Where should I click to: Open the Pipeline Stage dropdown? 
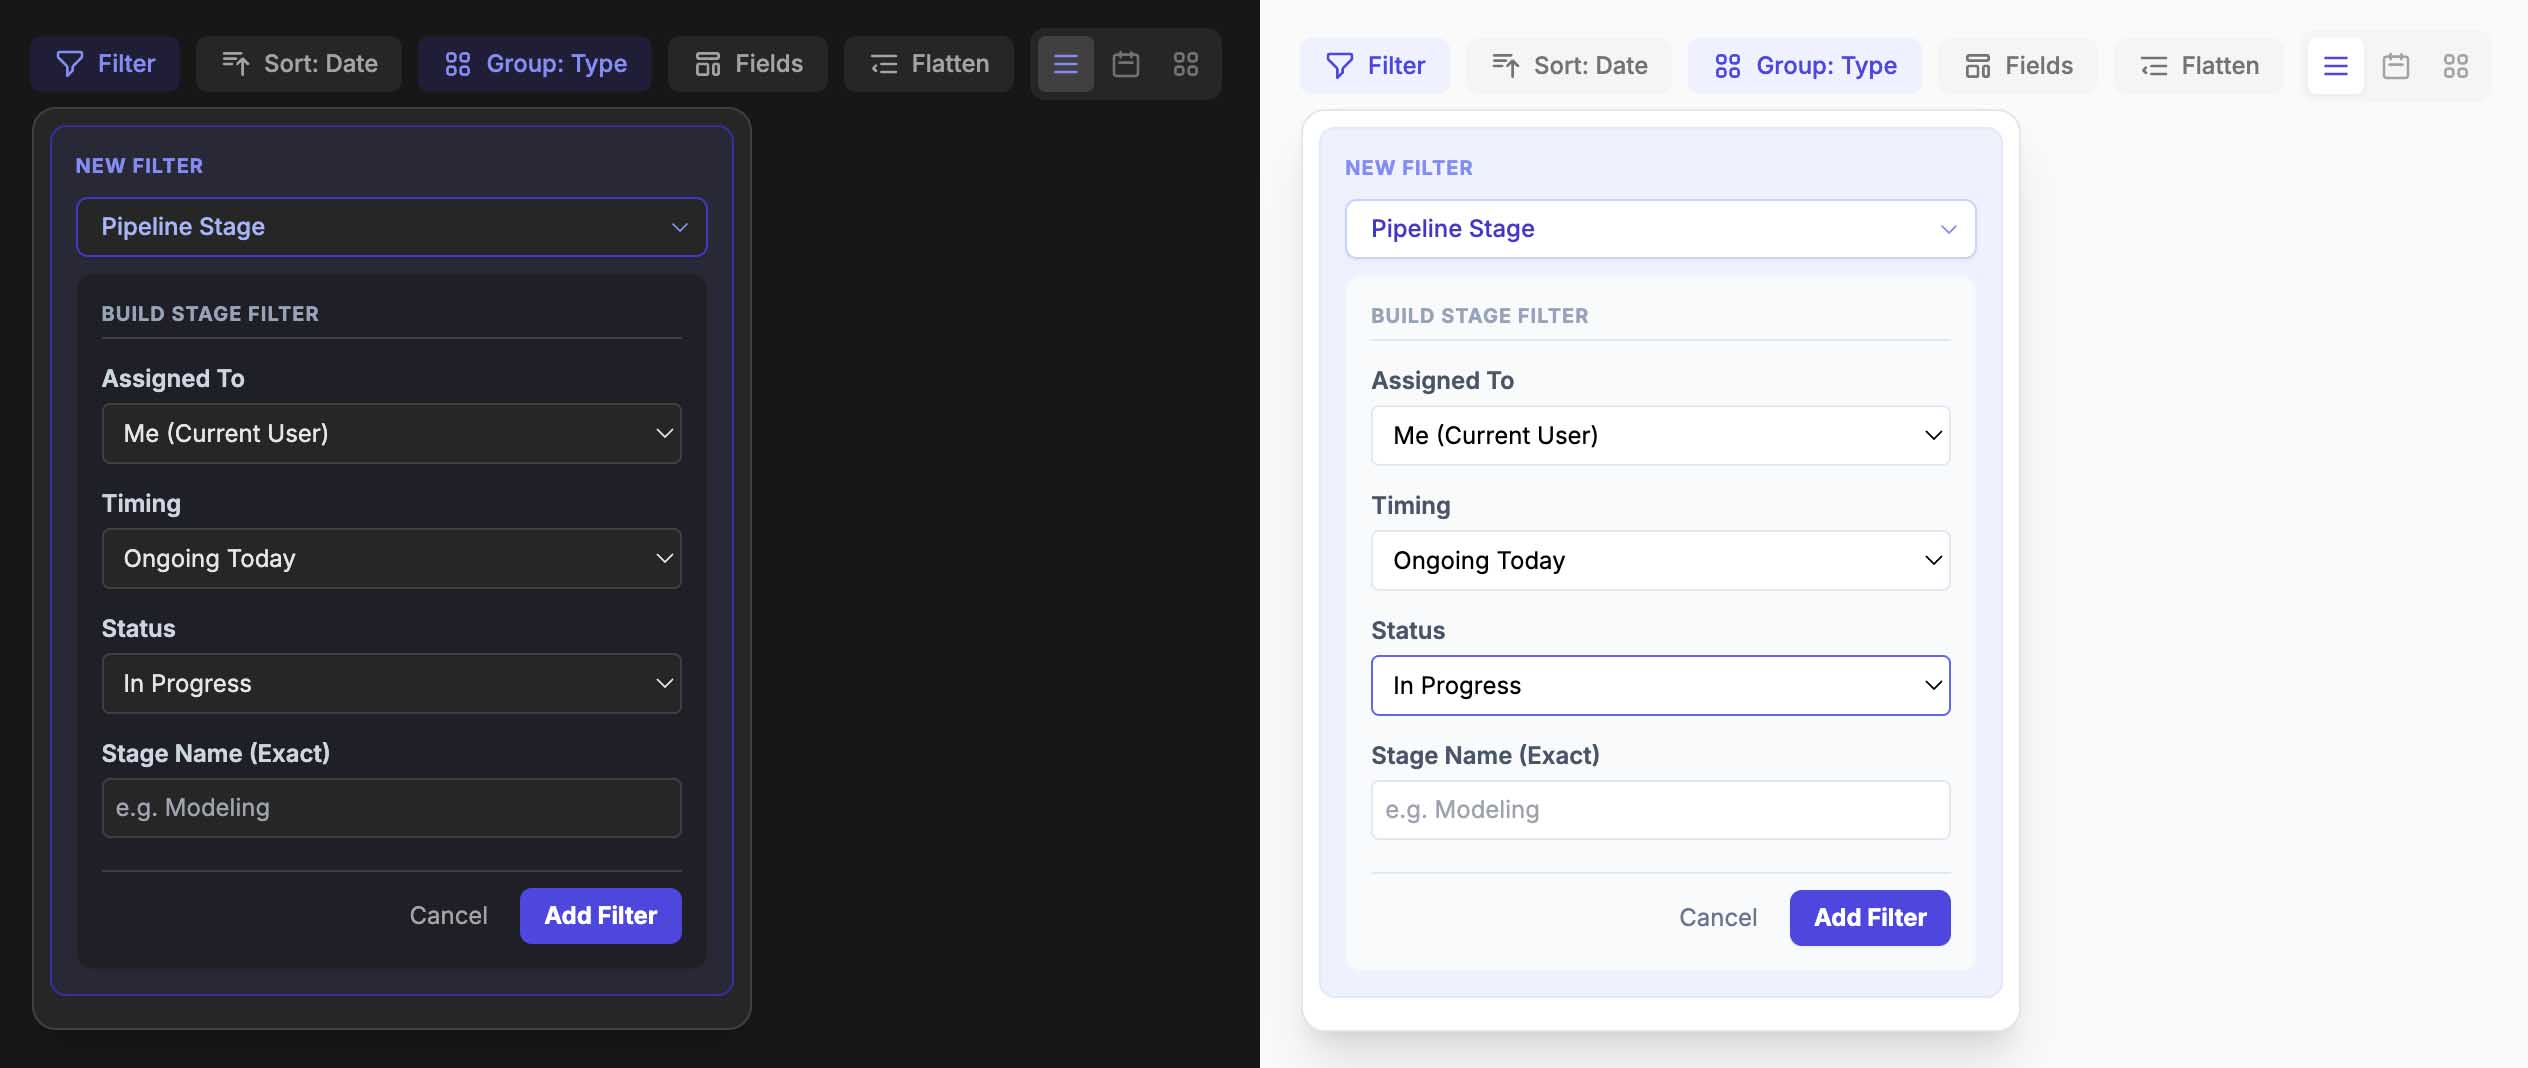392,227
